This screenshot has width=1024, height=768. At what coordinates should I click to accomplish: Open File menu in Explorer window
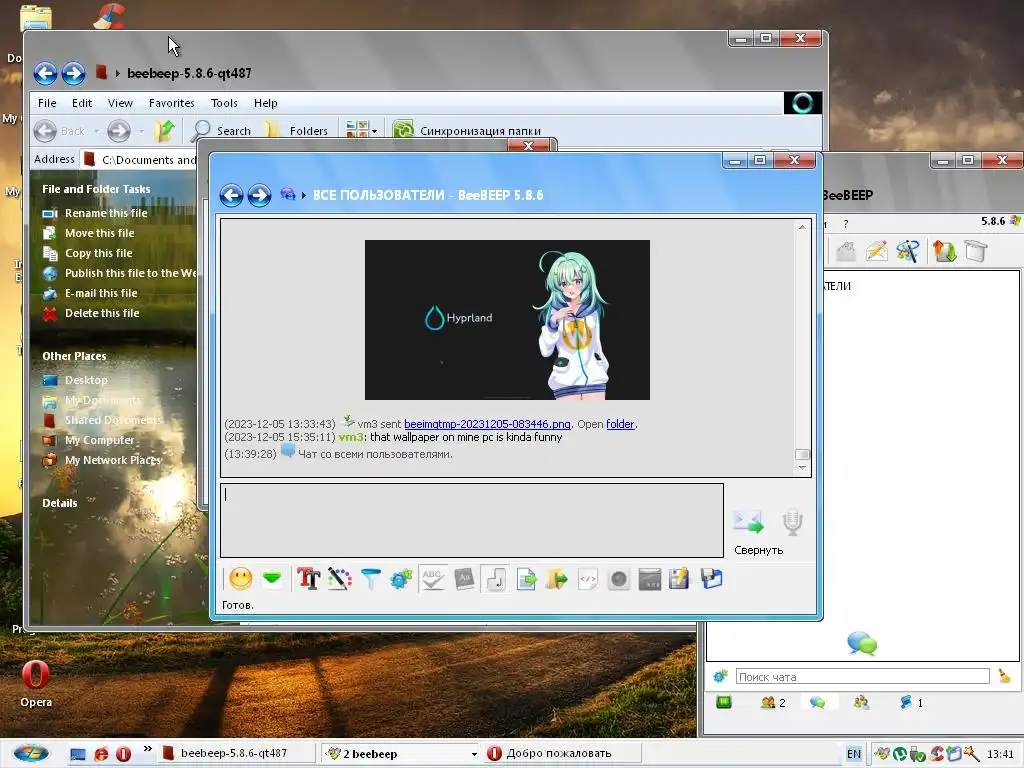tap(47, 103)
